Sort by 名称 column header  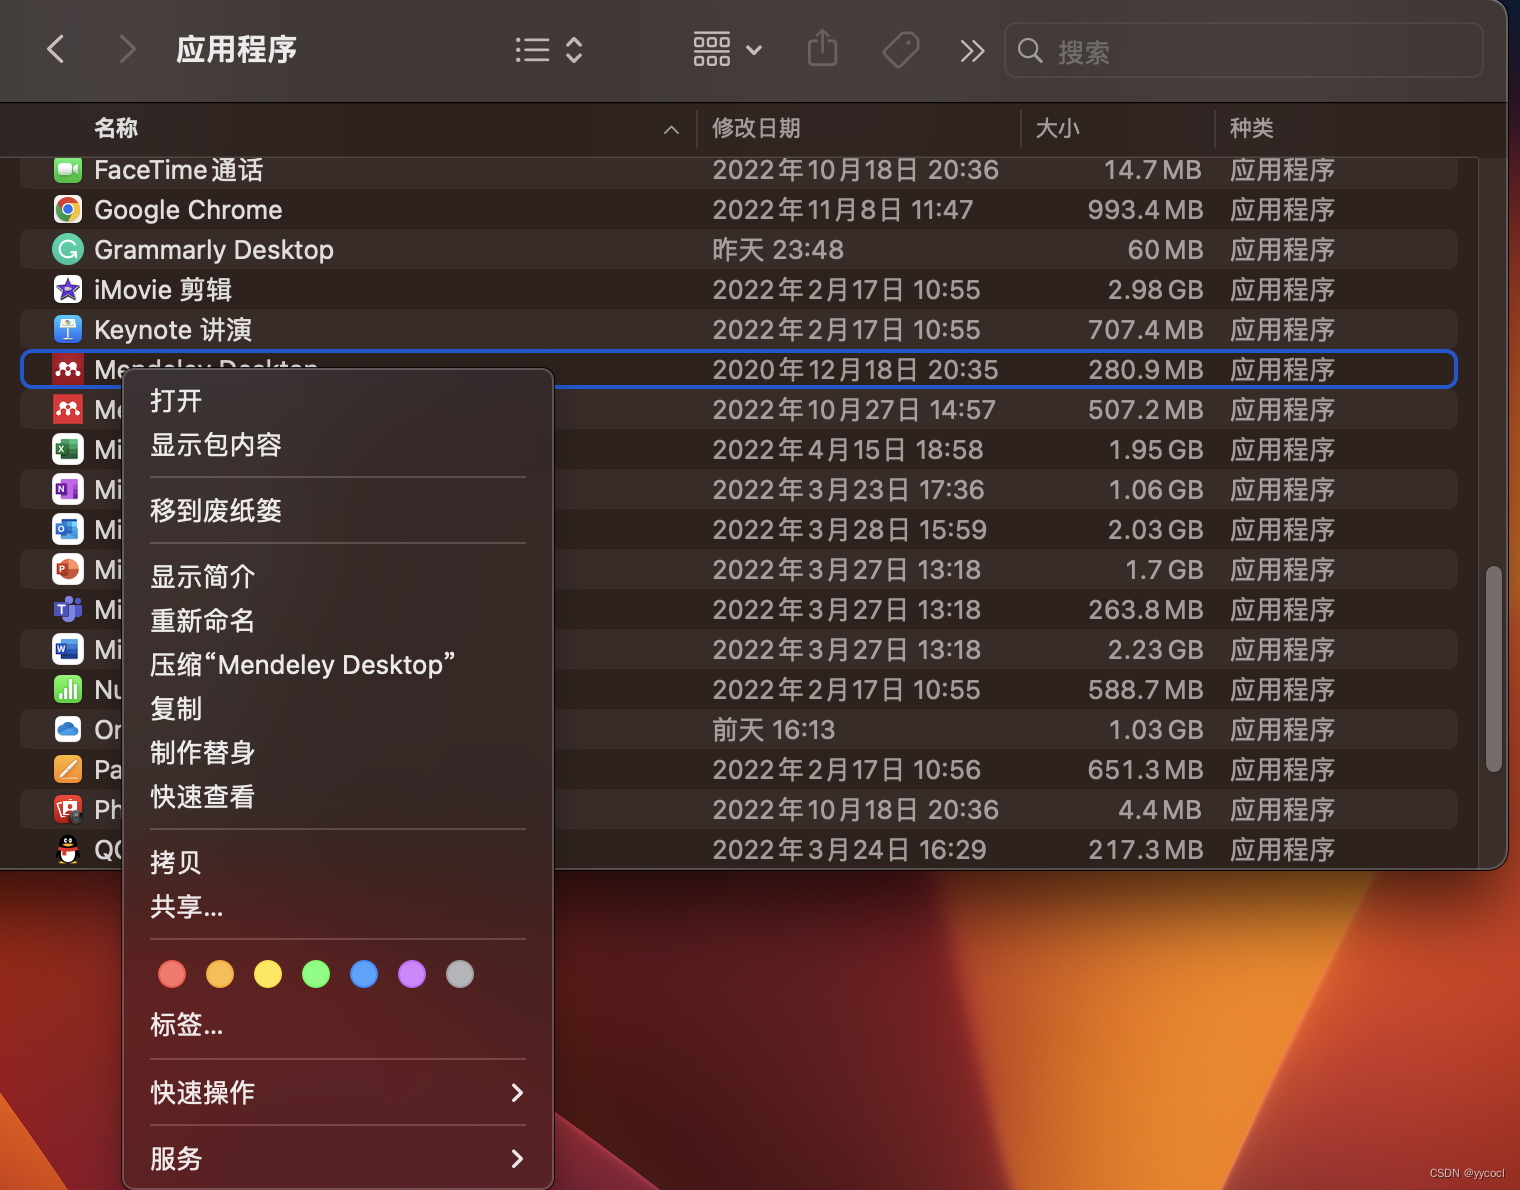tap(116, 128)
